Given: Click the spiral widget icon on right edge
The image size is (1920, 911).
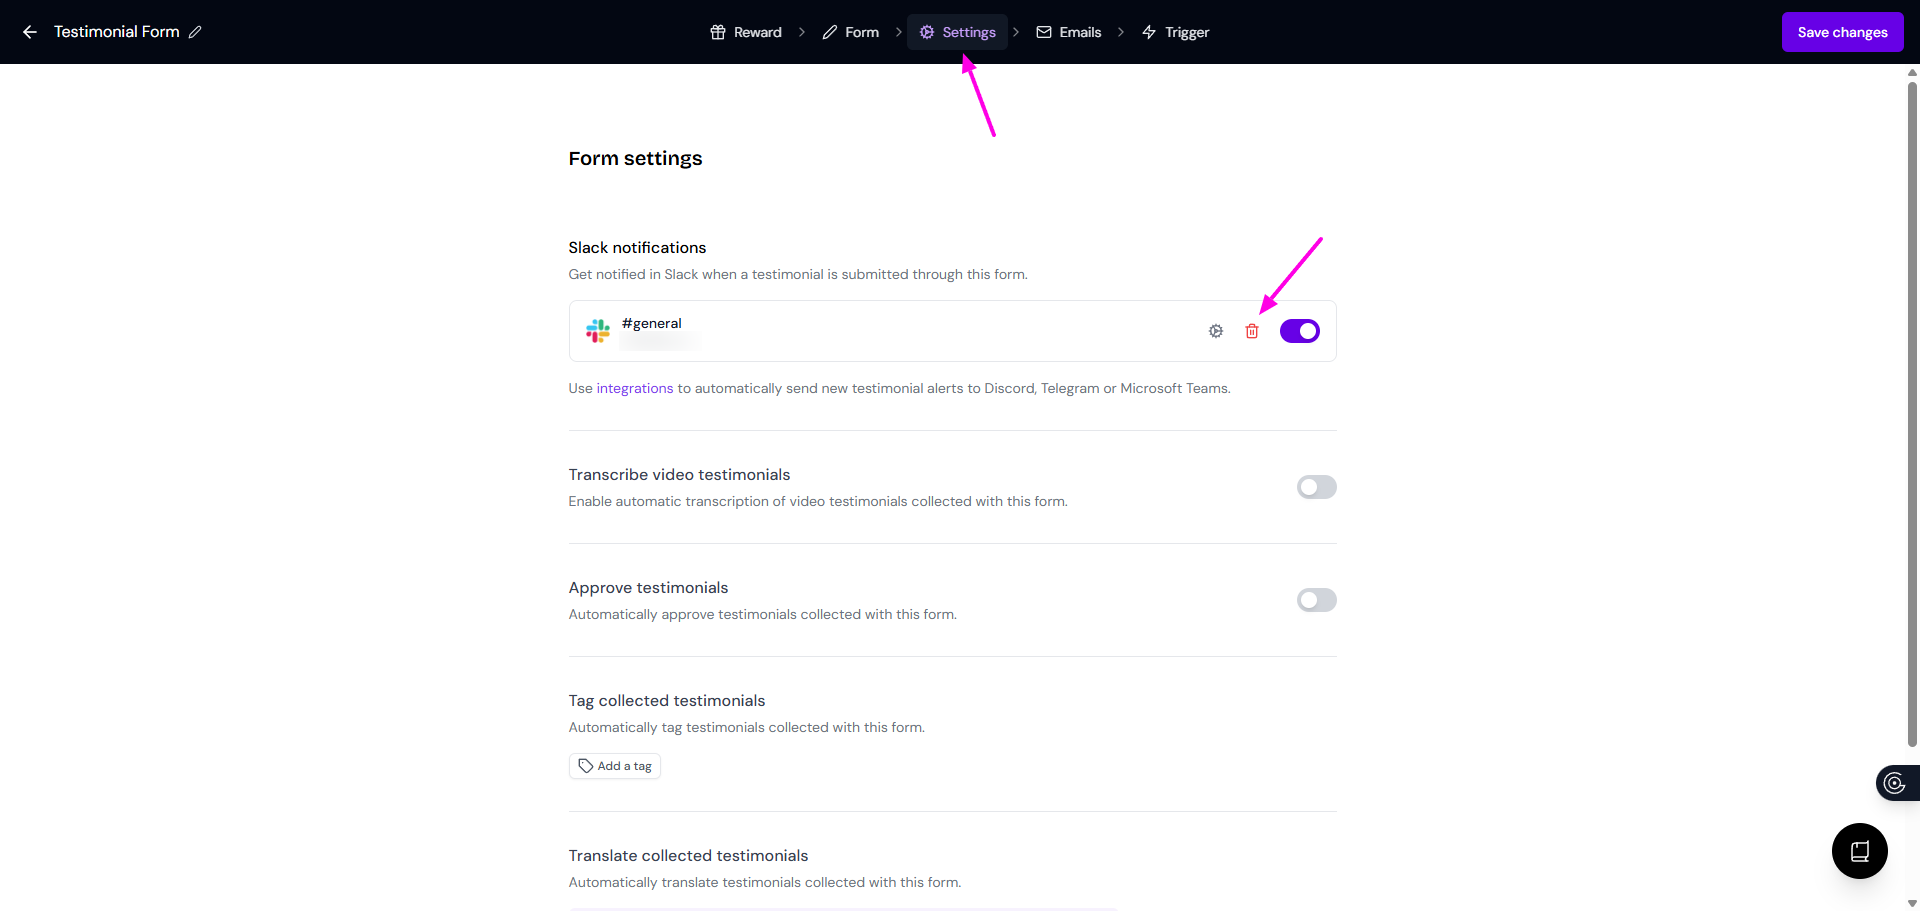Looking at the screenshot, I should pyautogui.click(x=1894, y=783).
